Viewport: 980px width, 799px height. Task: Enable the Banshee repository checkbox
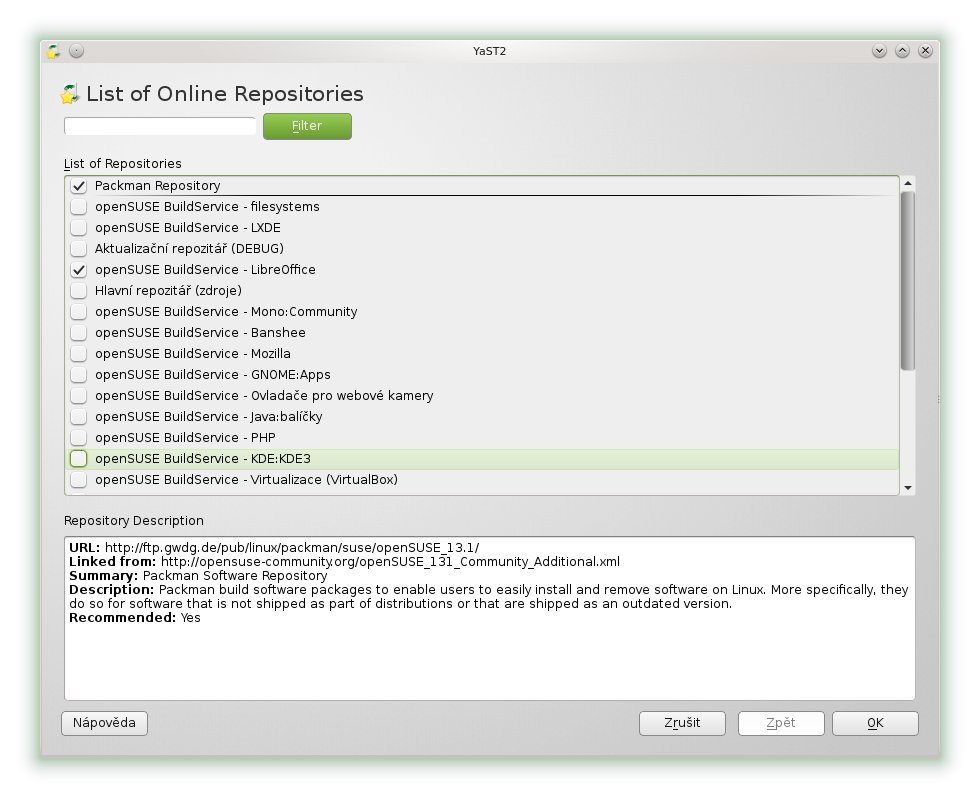(x=79, y=333)
